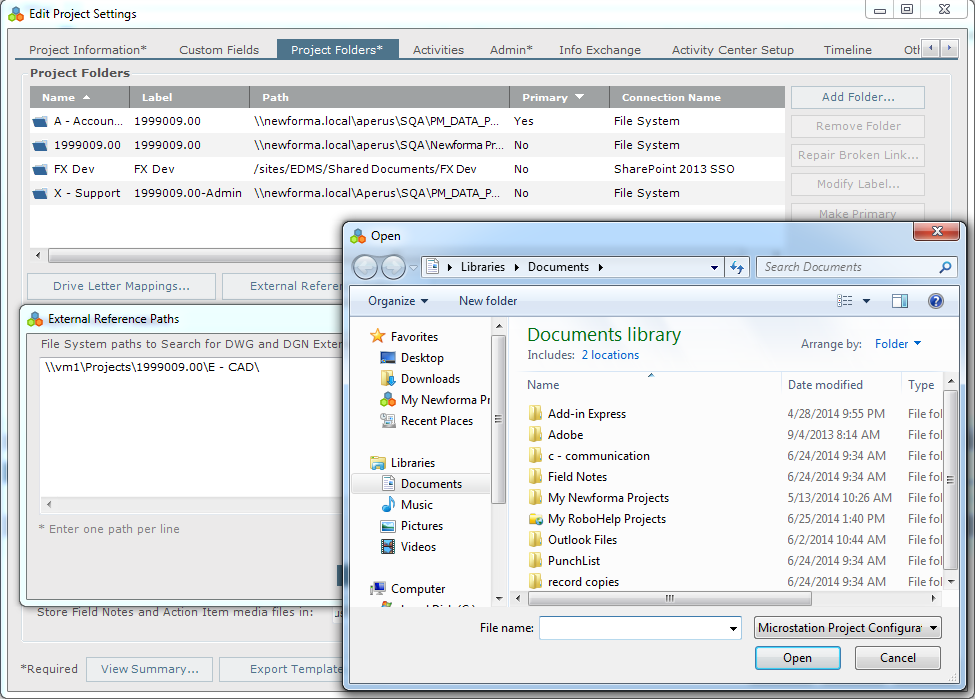This screenshot has height=699, width=975.
Task: Click the Videos library icon
Action: coord(387,547)
